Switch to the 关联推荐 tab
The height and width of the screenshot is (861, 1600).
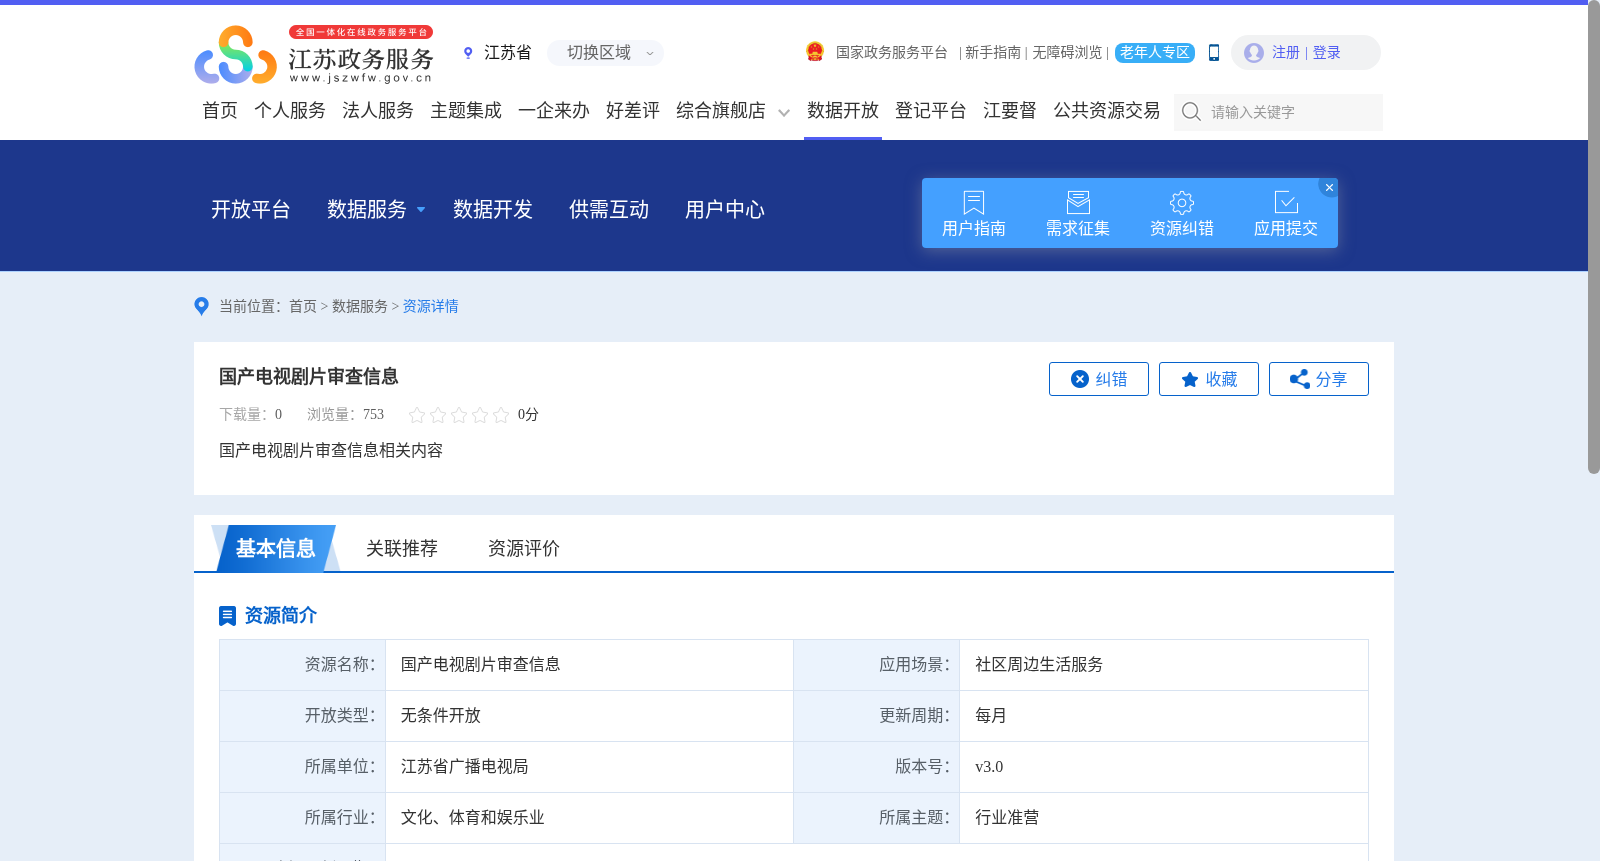pos(402,548)
